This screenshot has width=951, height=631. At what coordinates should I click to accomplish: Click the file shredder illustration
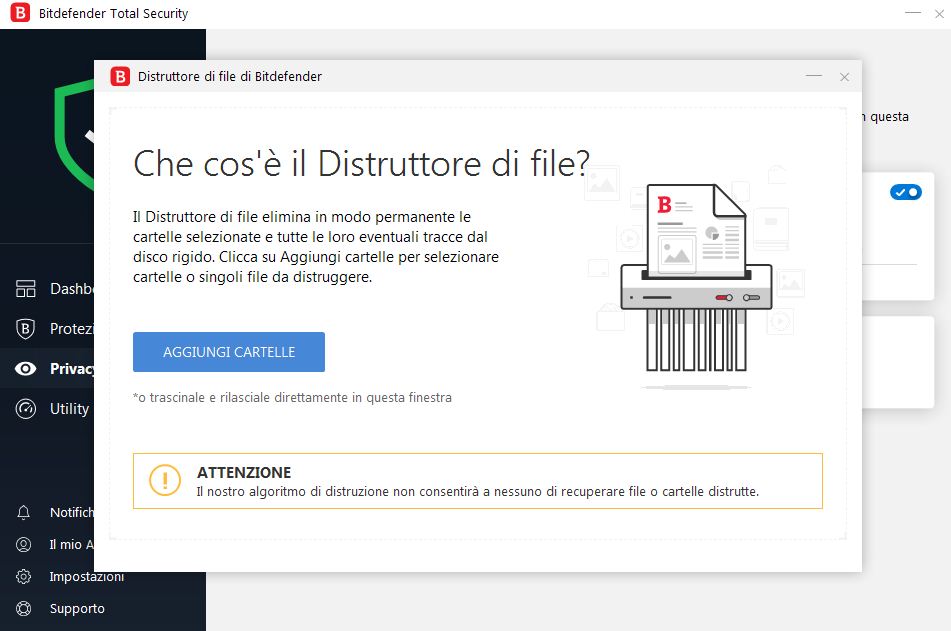point(696,278)
